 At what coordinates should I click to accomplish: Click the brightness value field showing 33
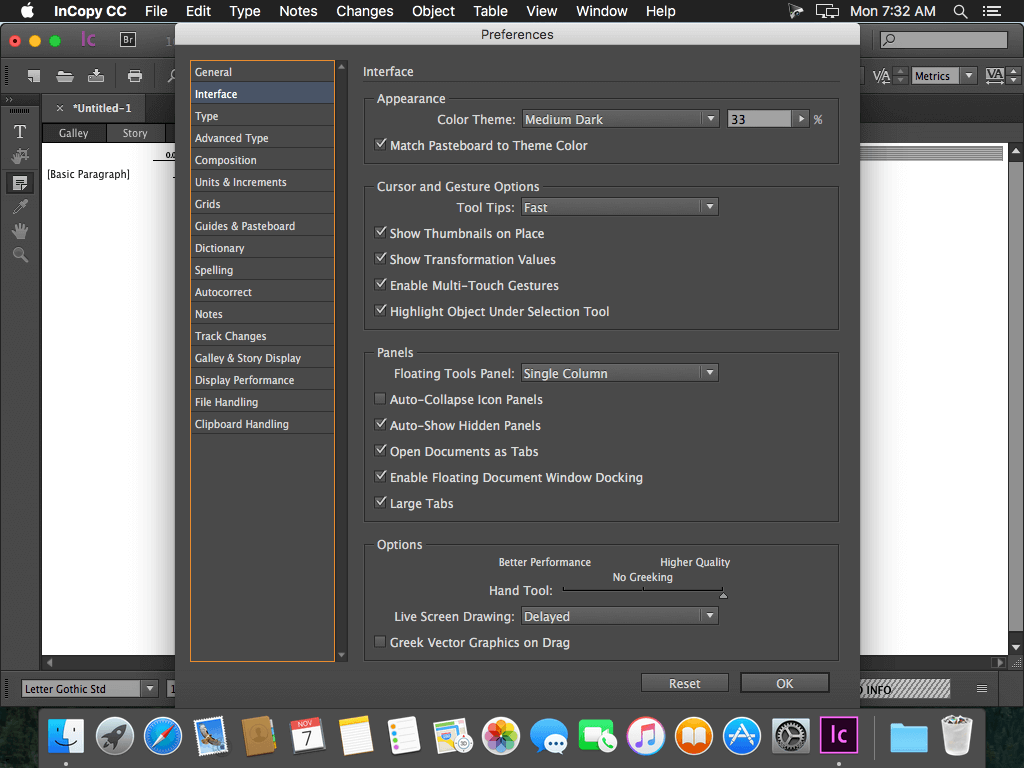tap(760, 119)
